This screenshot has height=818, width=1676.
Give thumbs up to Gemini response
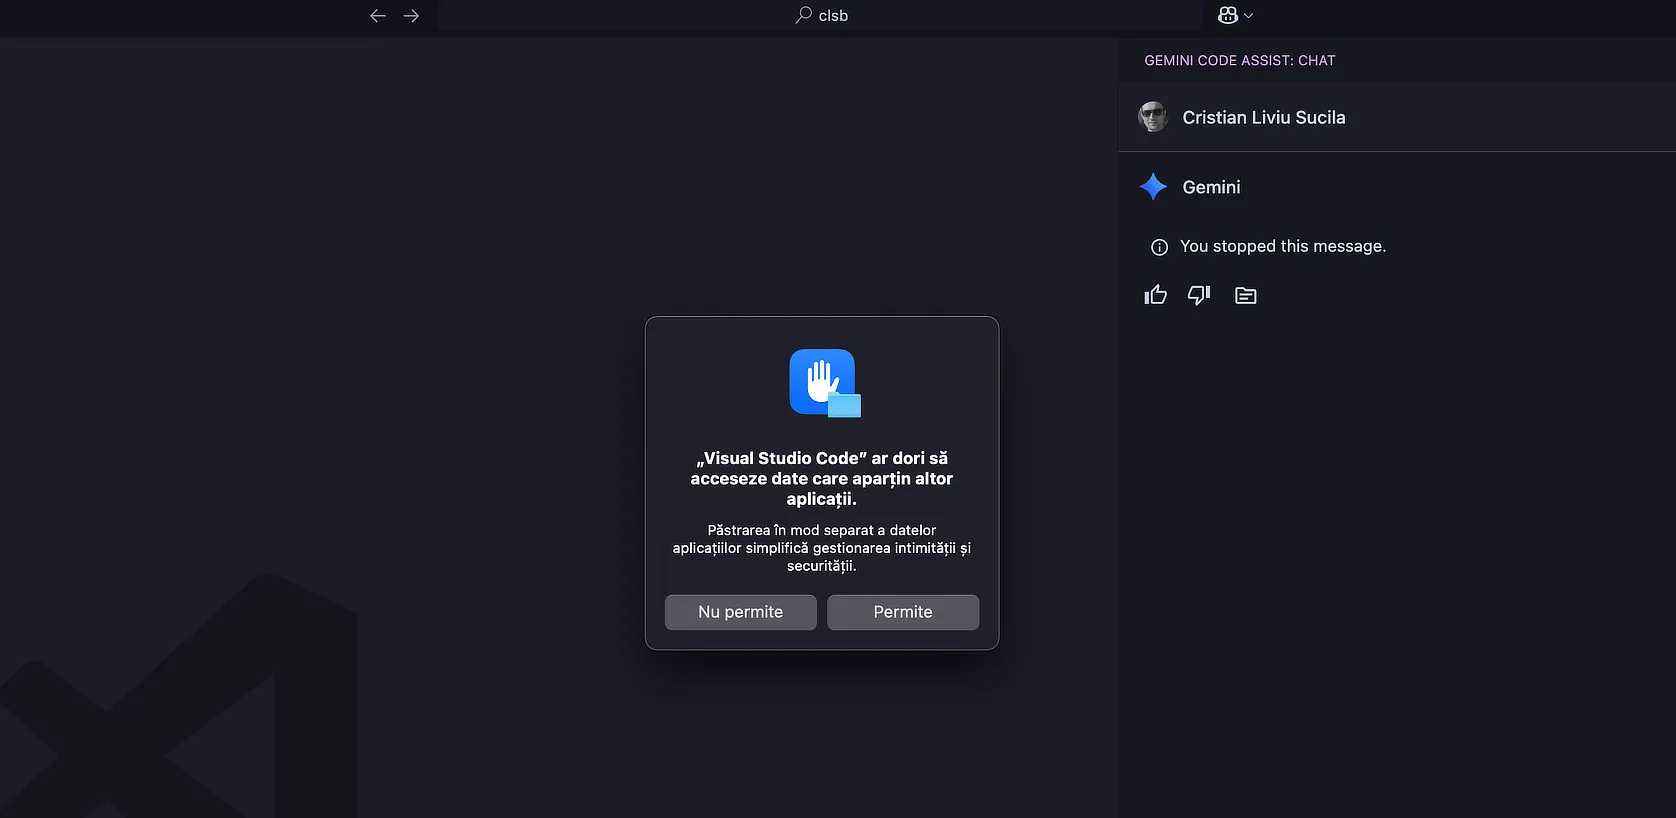pyautogui.click(x=1156, y=295)
